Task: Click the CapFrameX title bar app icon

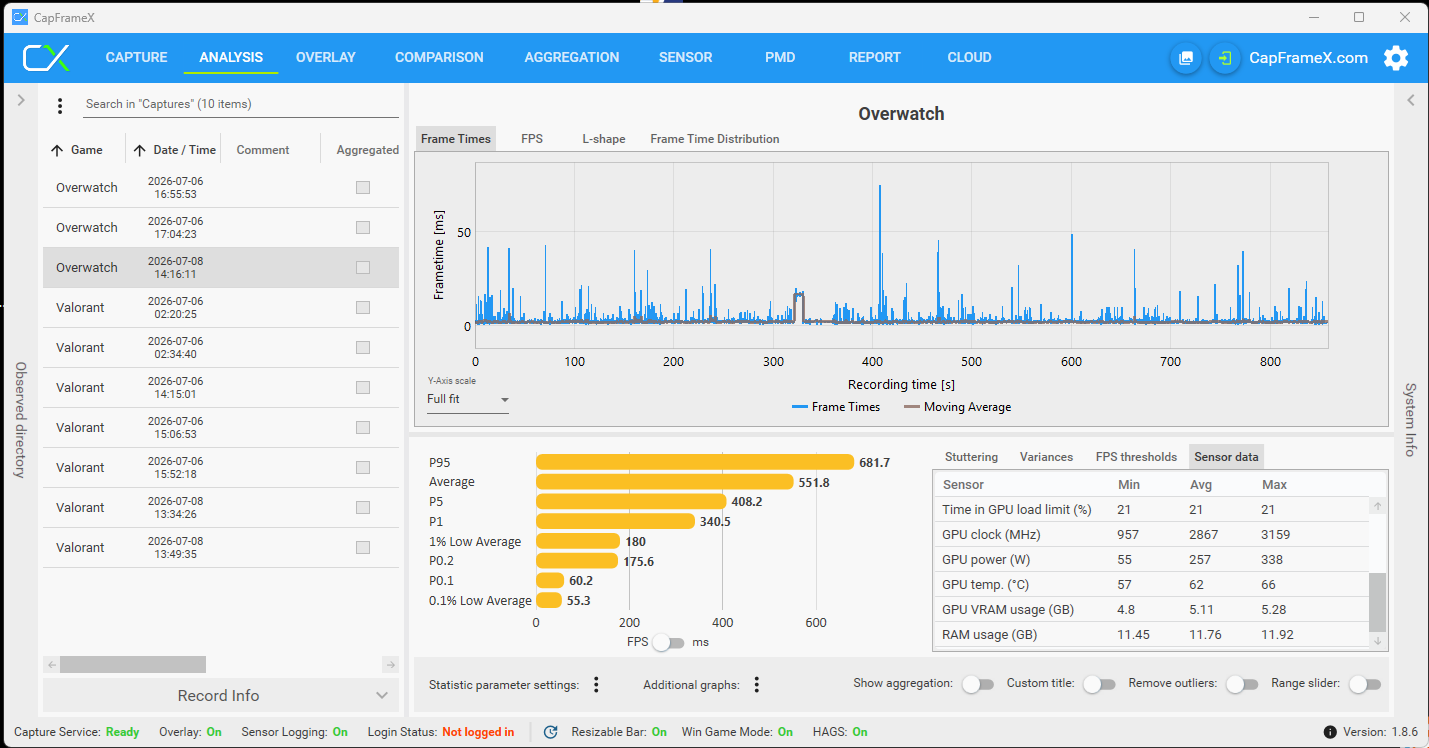Action: click(19, 17)
